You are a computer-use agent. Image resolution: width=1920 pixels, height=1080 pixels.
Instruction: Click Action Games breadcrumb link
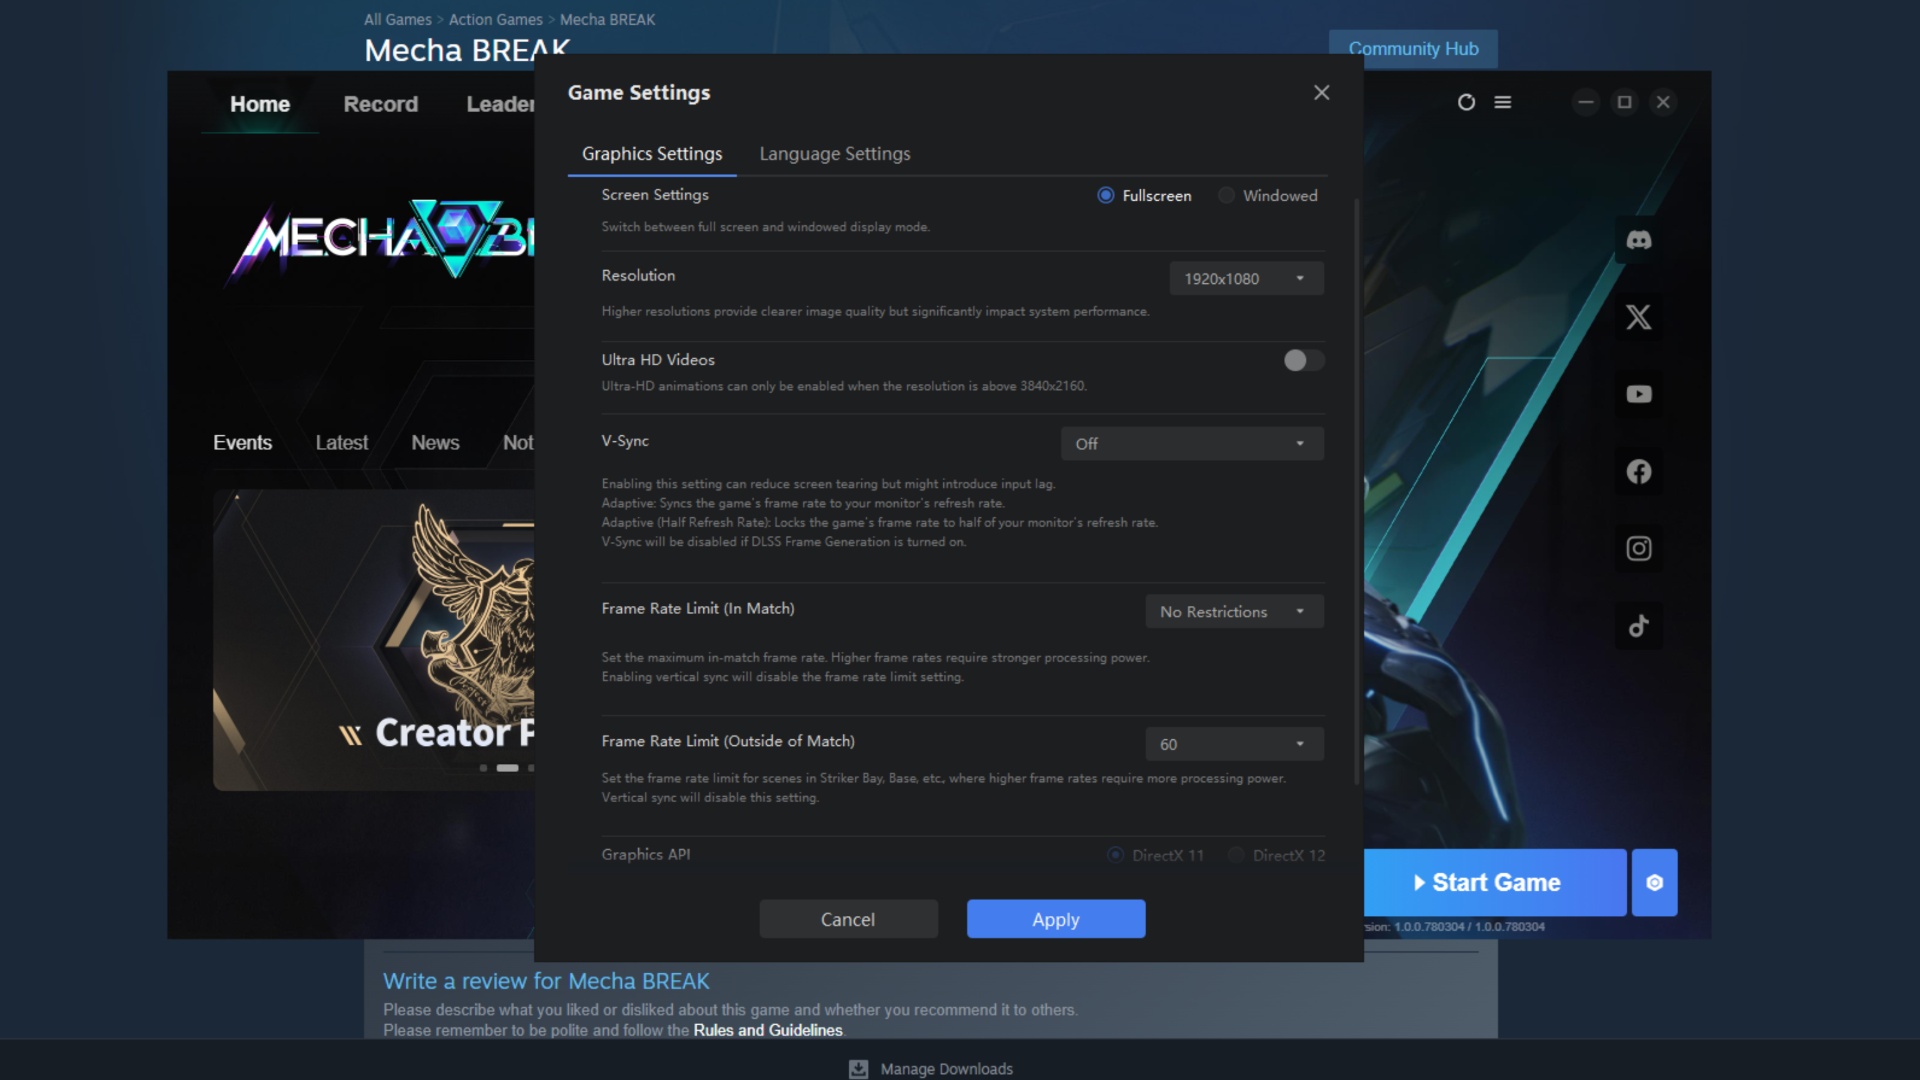[x=495, y=19]
